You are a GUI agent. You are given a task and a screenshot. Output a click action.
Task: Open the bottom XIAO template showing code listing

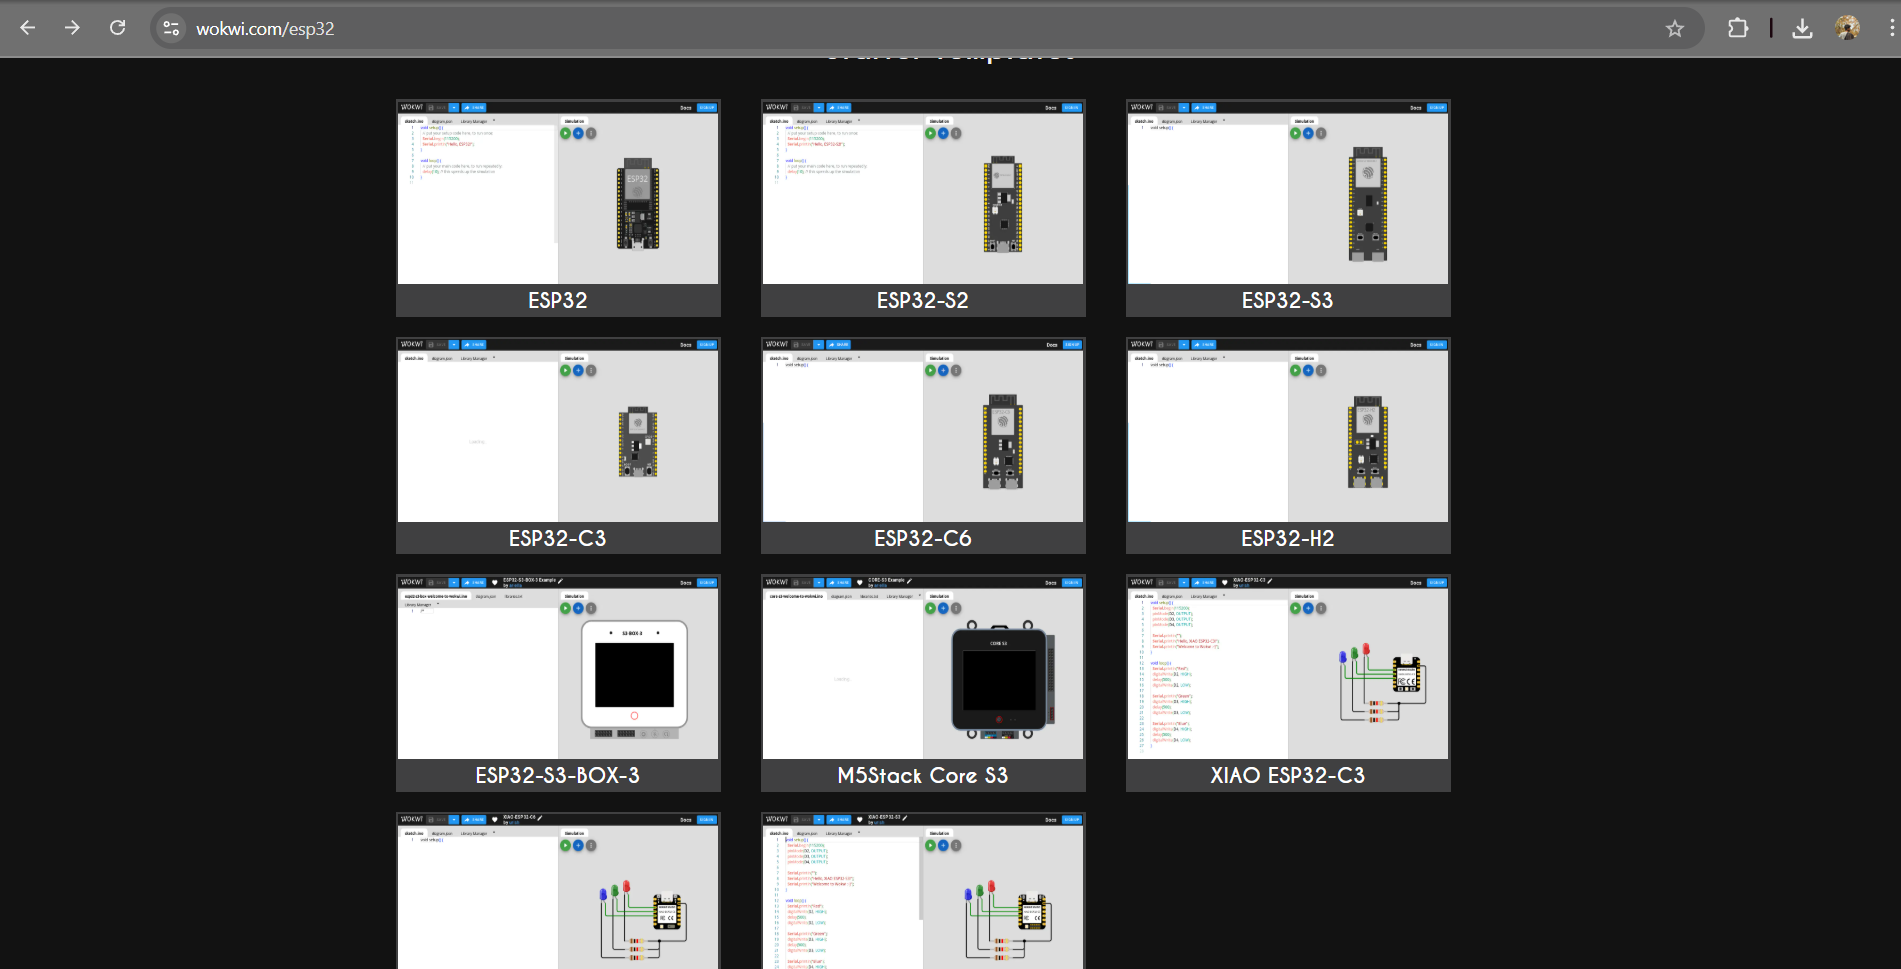923,891
